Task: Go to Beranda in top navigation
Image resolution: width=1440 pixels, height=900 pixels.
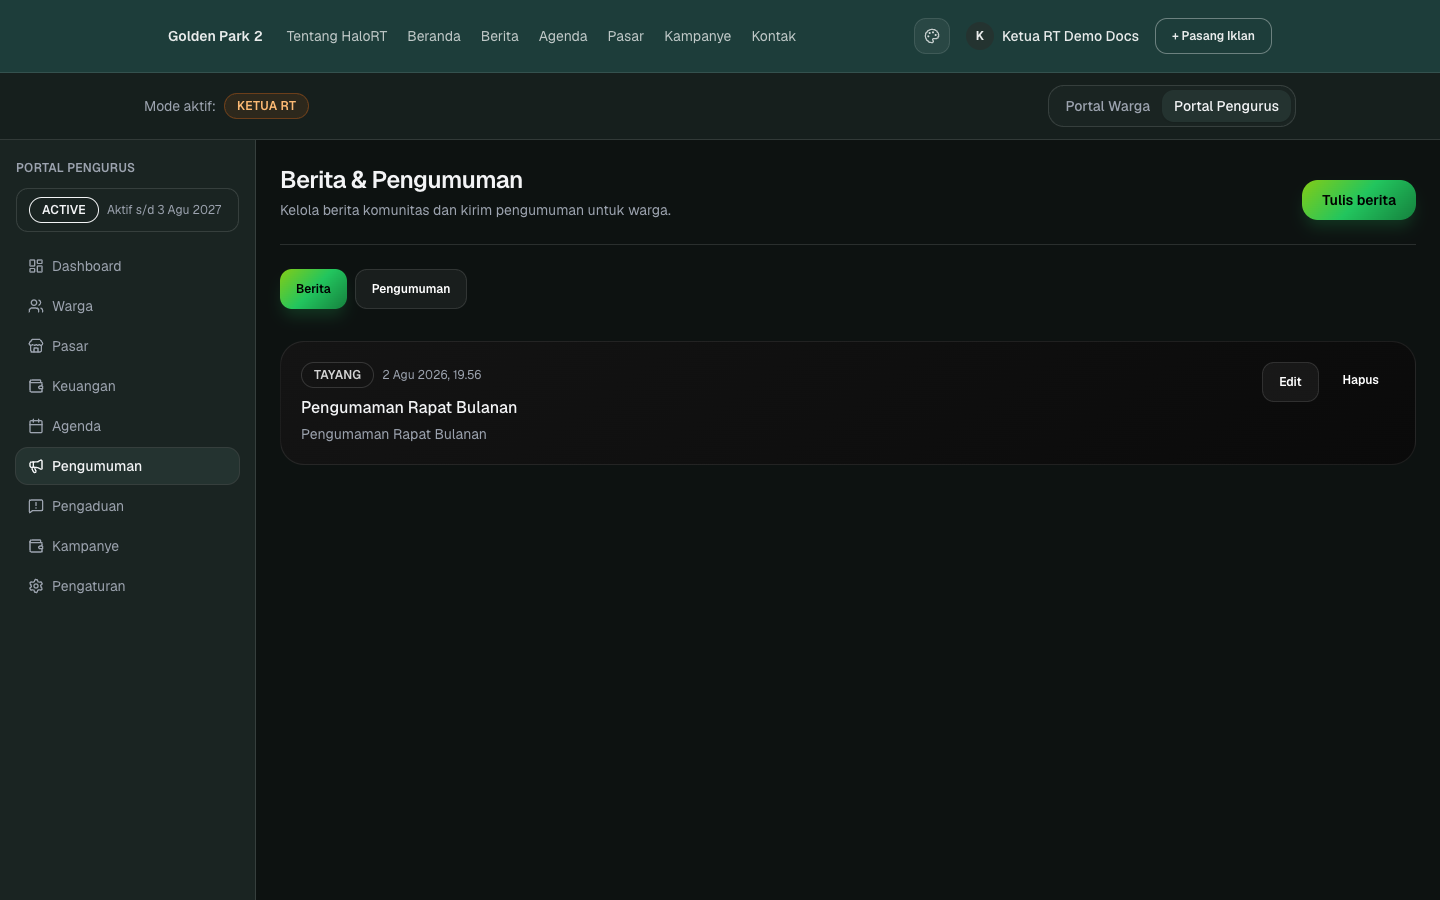Action: (434, 36)
